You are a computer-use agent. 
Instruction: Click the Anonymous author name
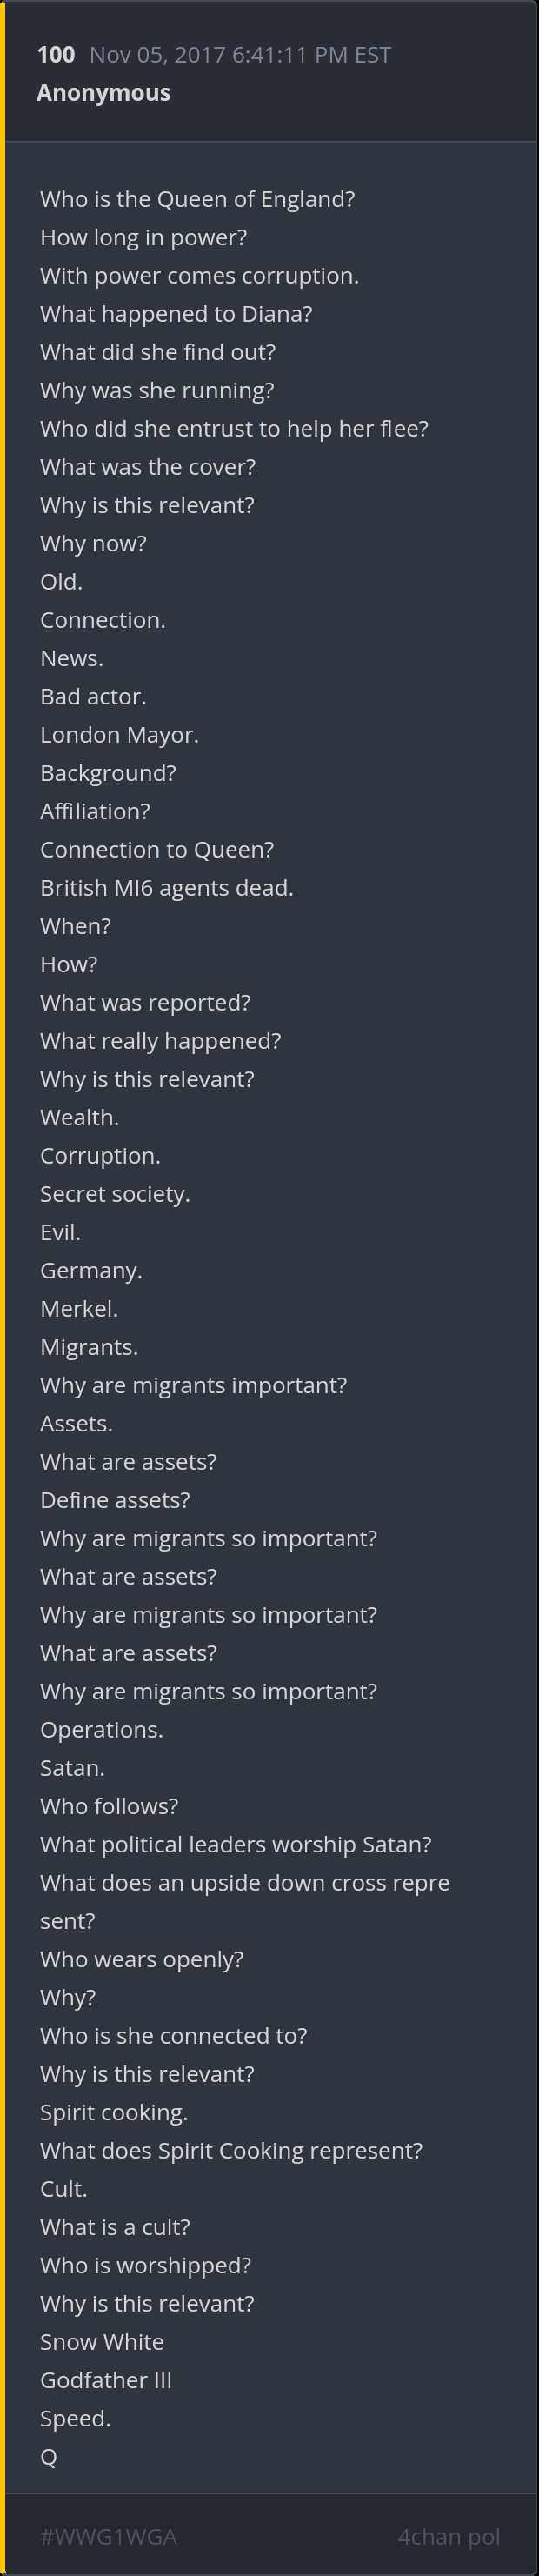tap(103, 93)
